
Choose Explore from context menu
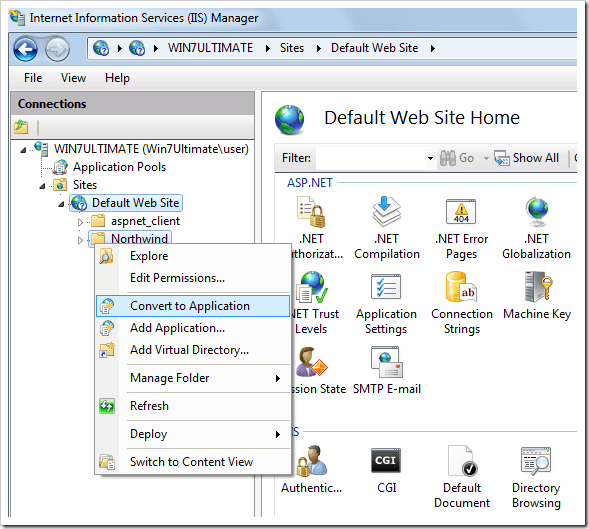tap(193, 256)
